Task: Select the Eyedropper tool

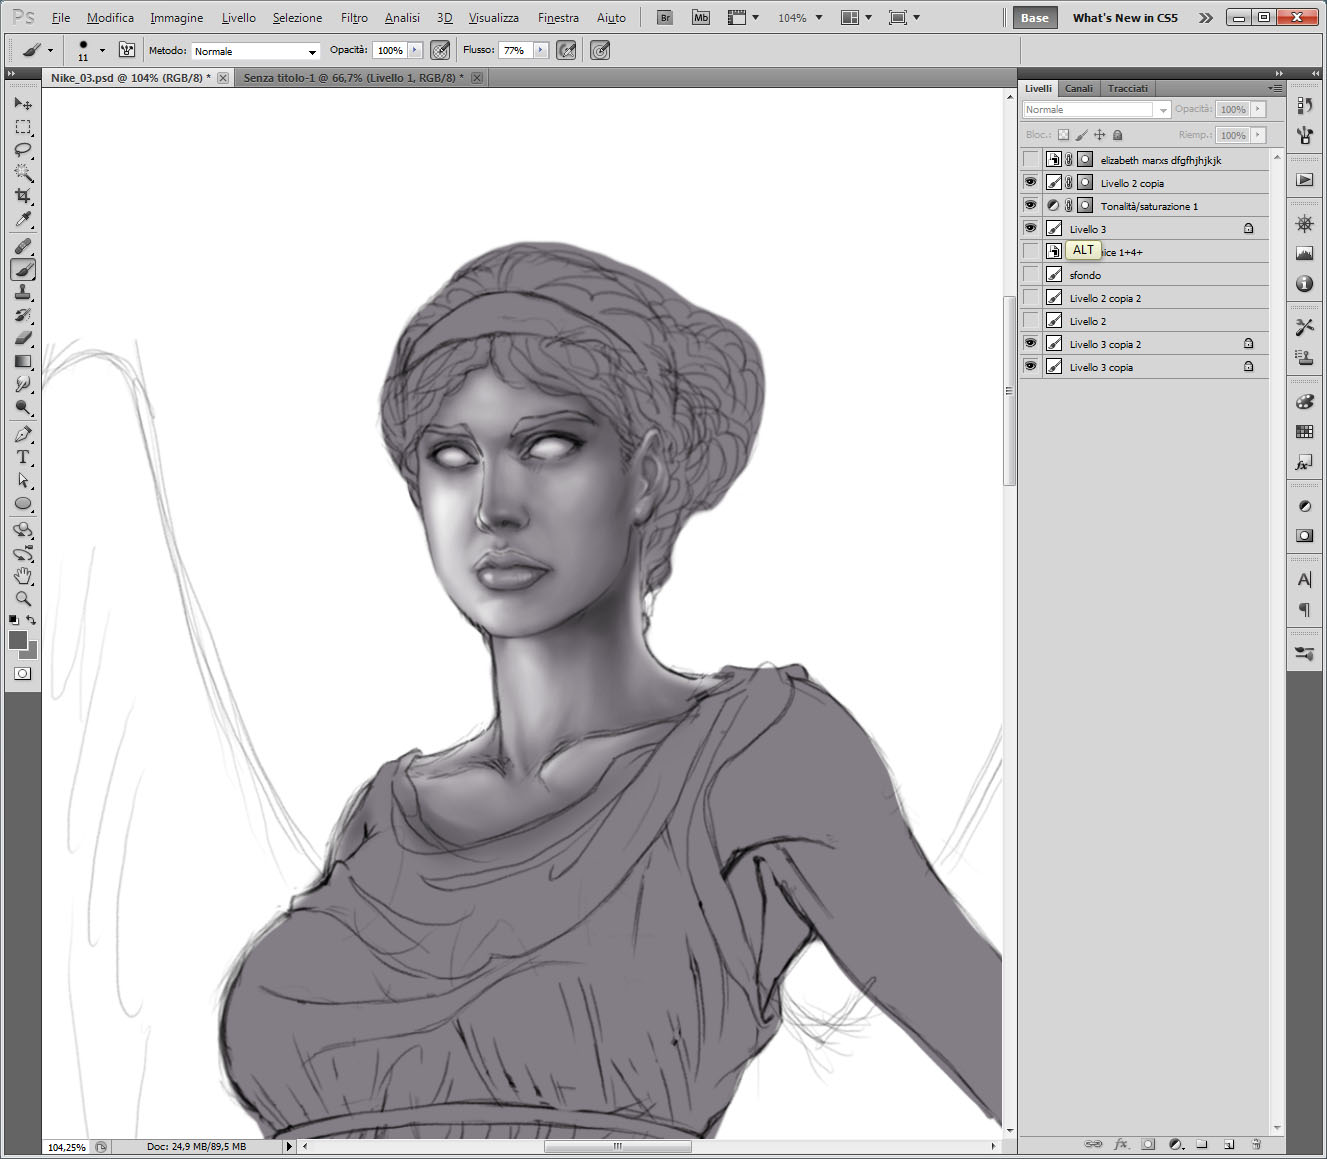Action: [x=23, y=219]
